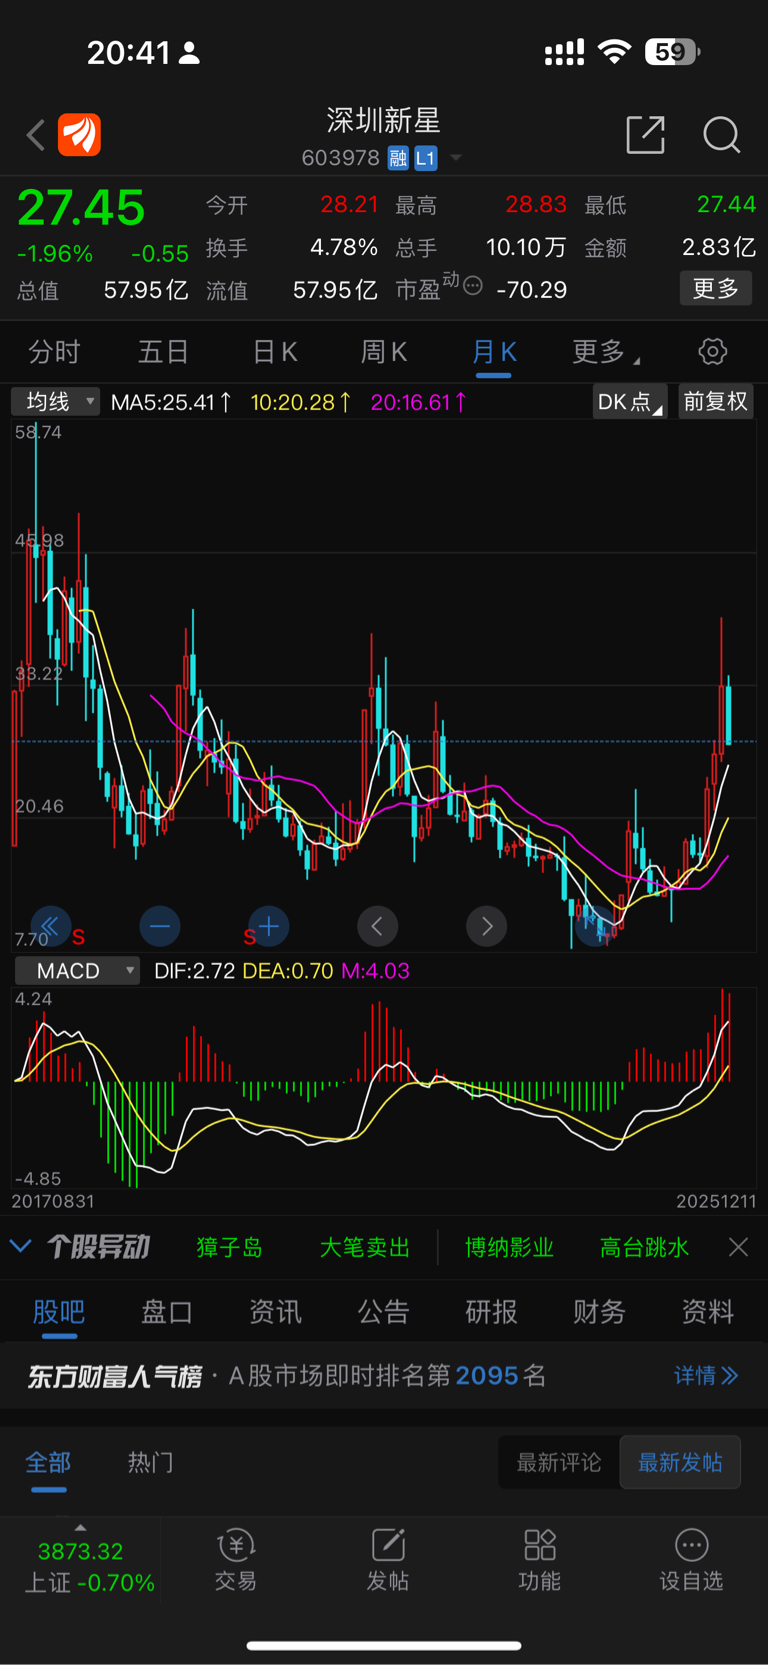The image size is (768, 1665).
Task: Tap the MA5:25.41 readout
Action: point(171,402)
